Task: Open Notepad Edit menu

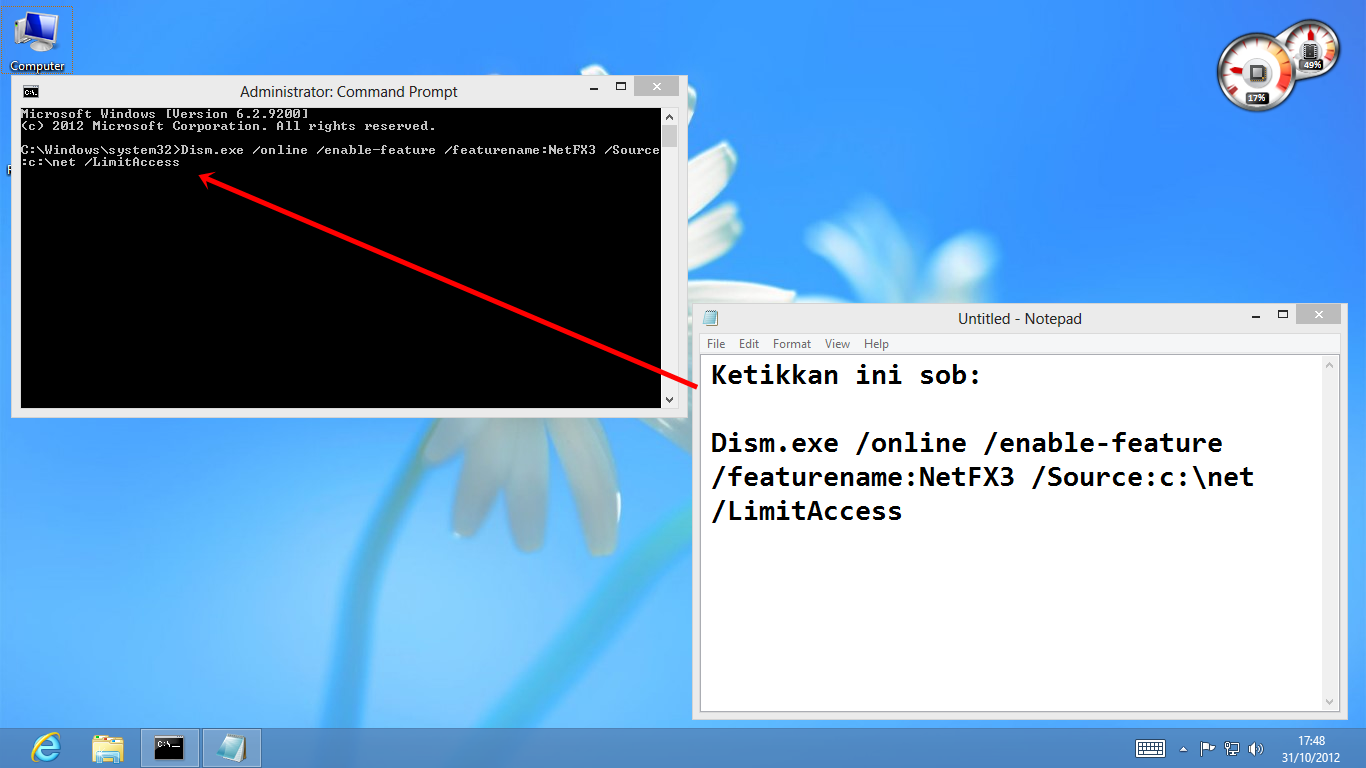Action: (x=749, y=344)
